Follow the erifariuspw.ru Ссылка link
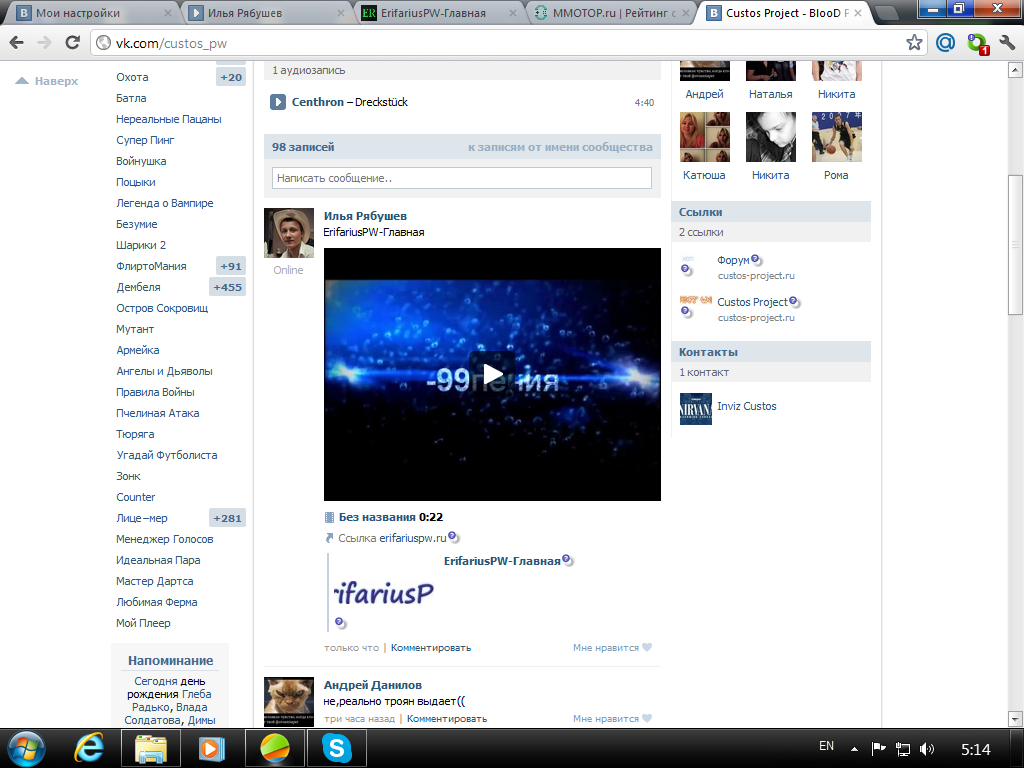The height and width of the screenshot is (768, 1024). pyautogui.click(x=413, y=538)
